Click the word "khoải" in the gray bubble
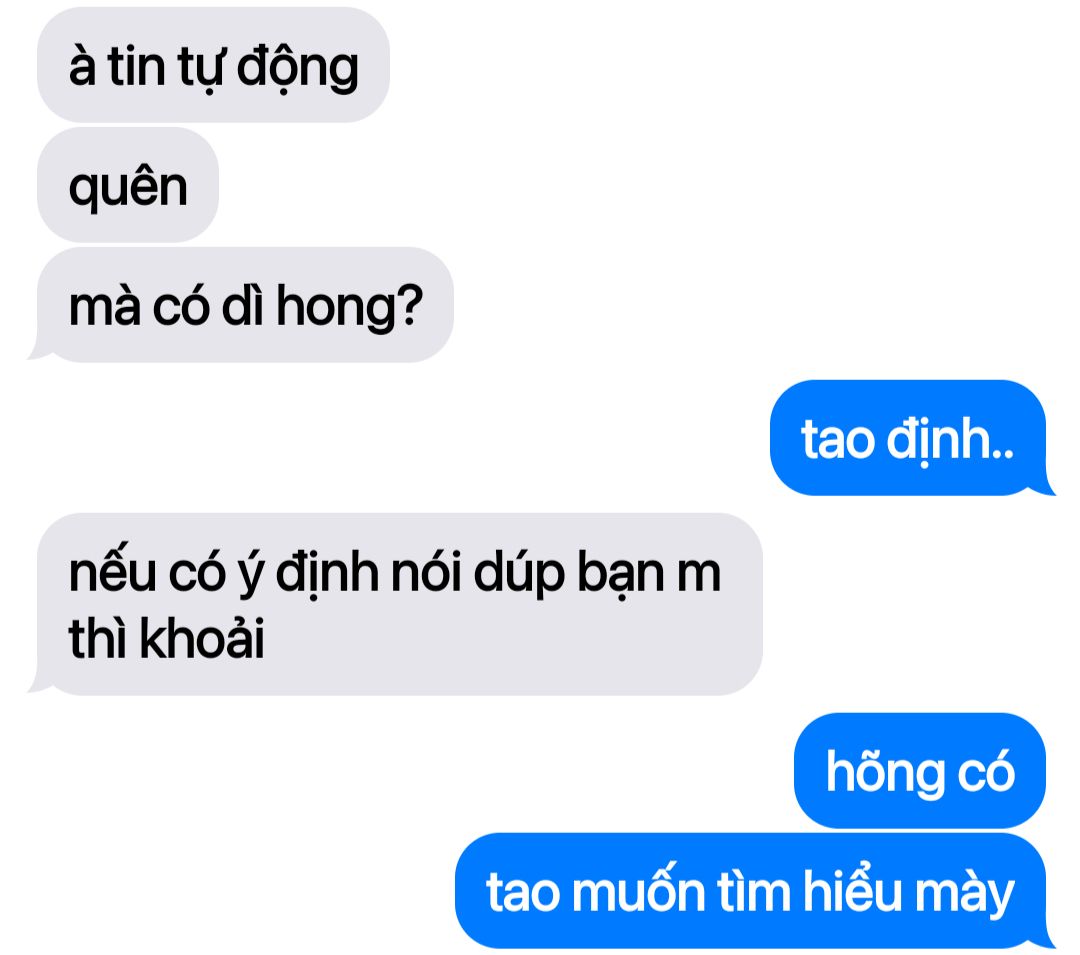This screenshot has height=955, width=1080. pos(202,638)
